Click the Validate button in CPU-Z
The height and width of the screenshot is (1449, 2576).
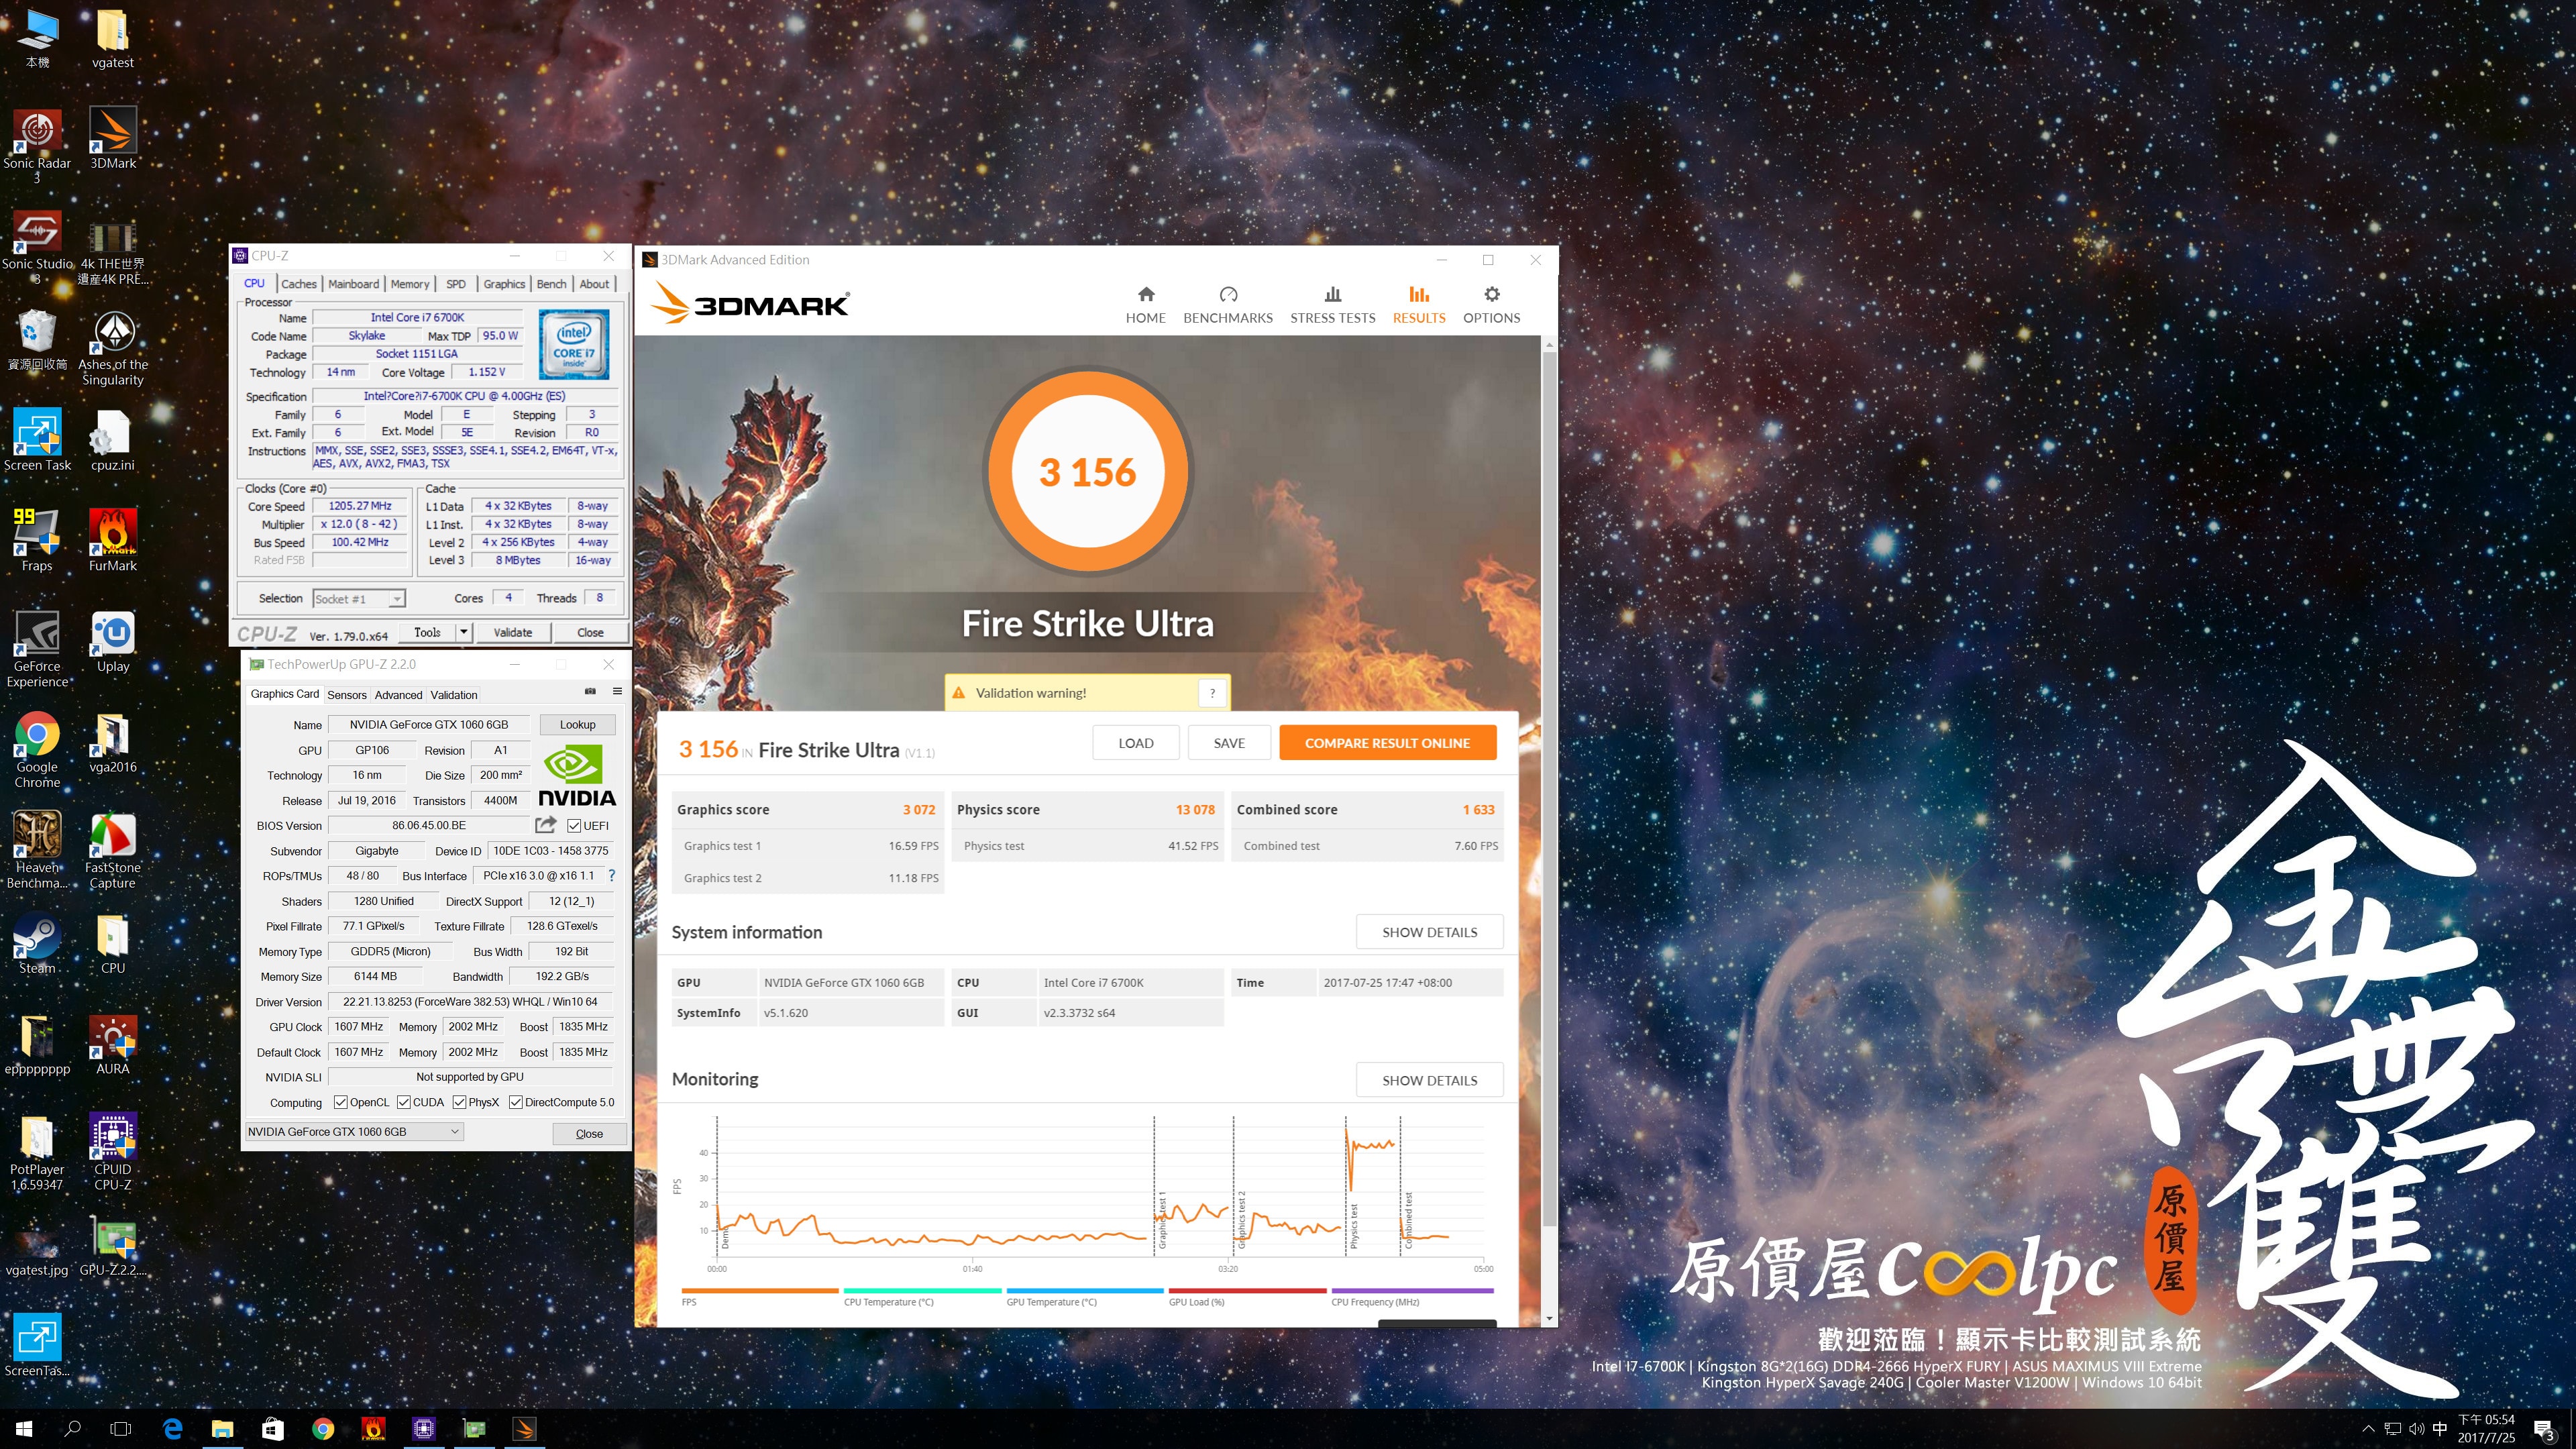(512, 632)
